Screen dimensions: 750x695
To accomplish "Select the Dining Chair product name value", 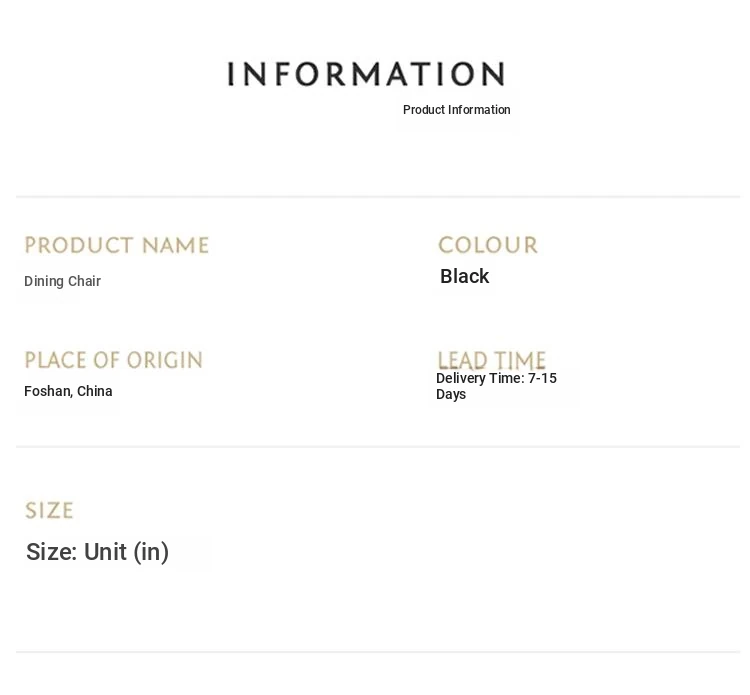I will pos(62,281).
